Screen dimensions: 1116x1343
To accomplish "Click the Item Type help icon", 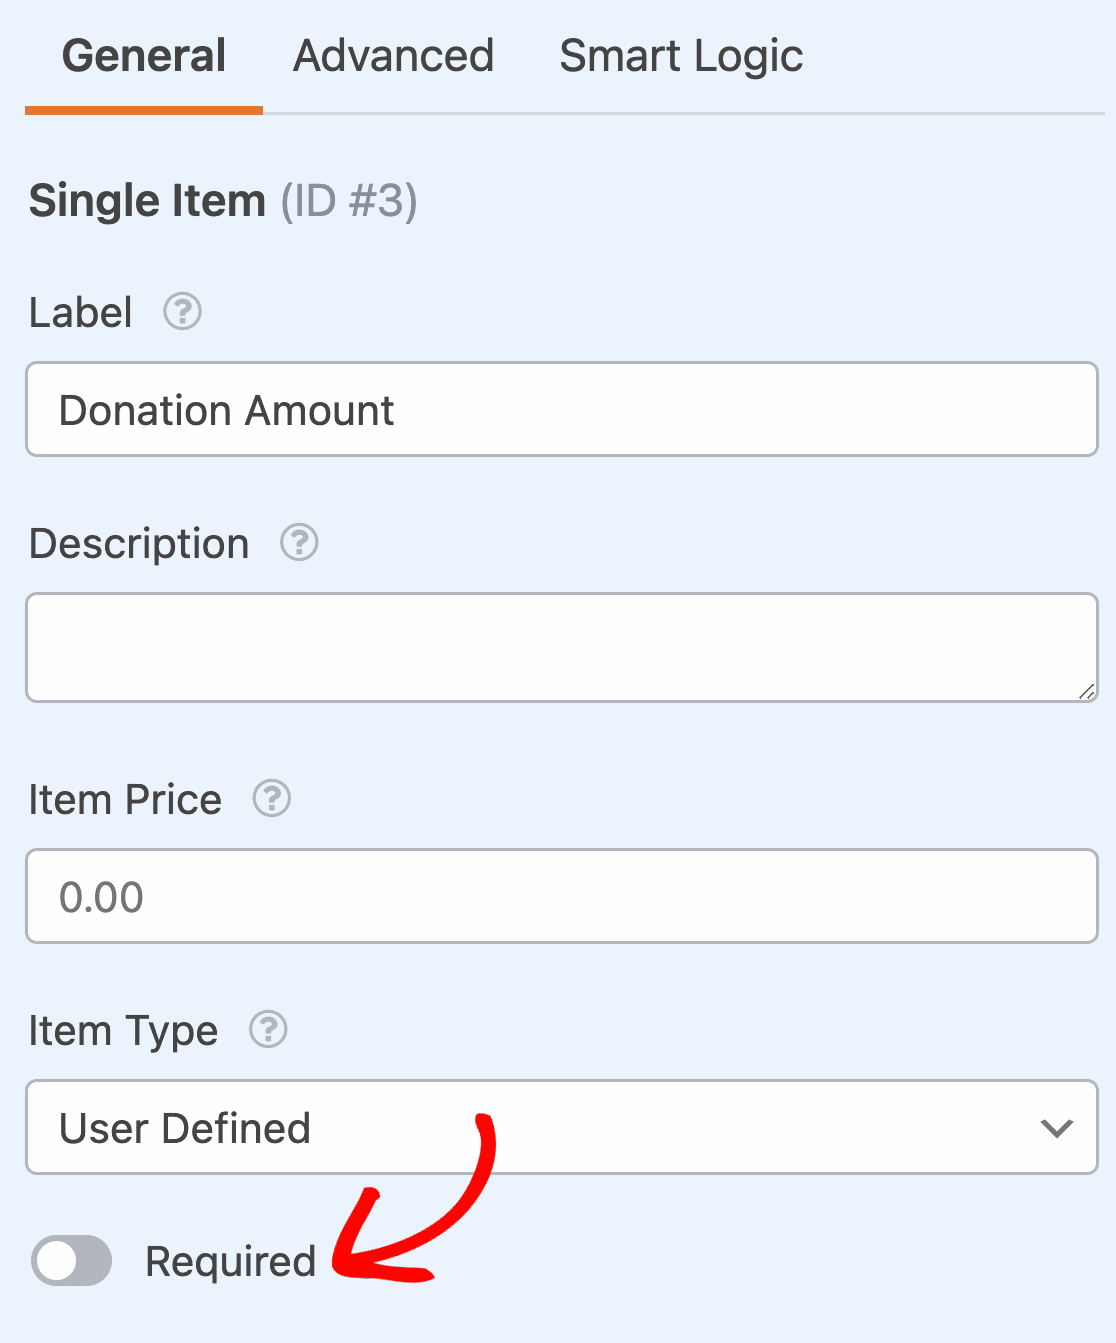I will point(268,1029).
